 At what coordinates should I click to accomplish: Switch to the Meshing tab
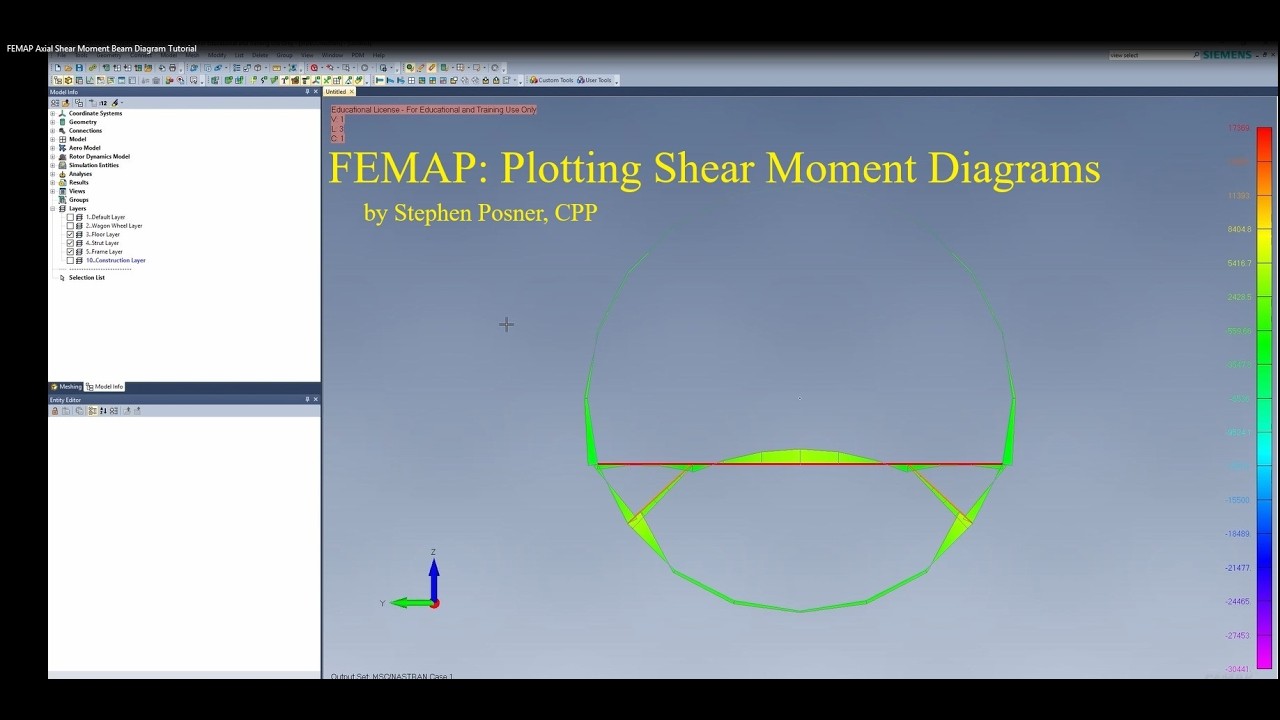67,387
